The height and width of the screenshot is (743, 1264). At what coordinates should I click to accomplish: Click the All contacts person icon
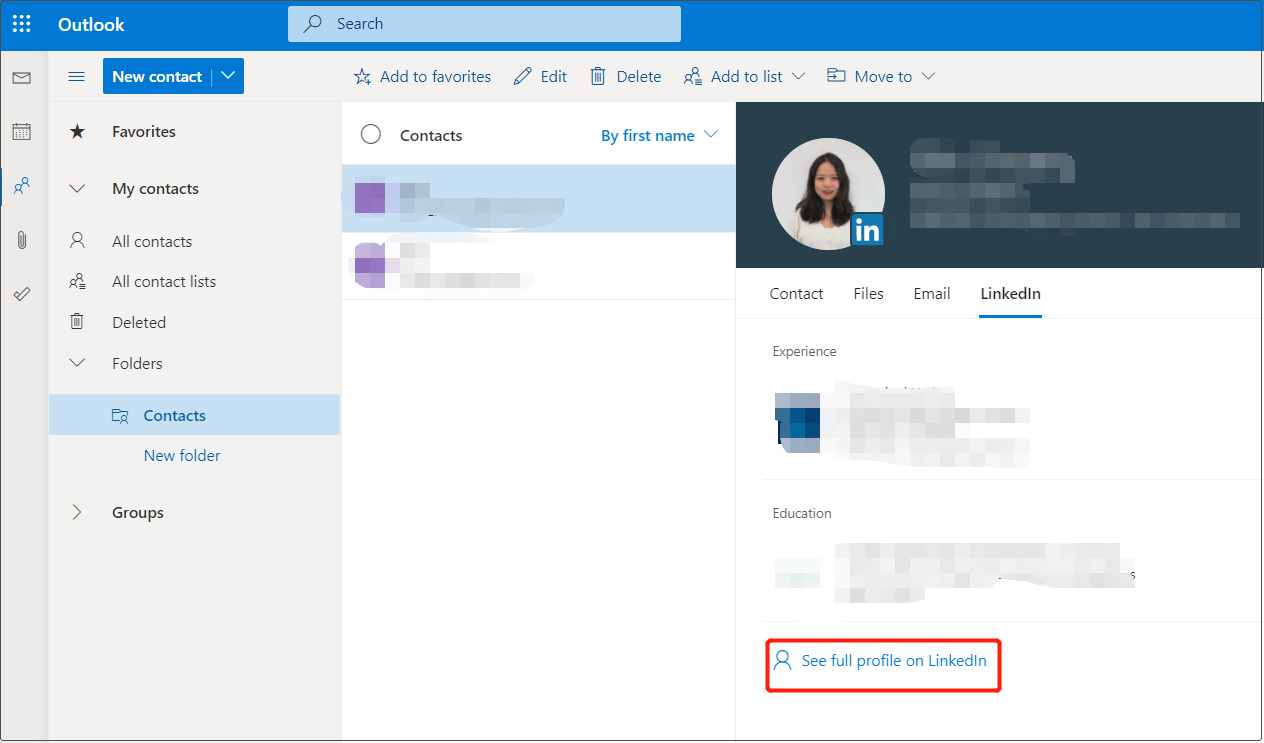pyautogui.click(x=77, y=241)
